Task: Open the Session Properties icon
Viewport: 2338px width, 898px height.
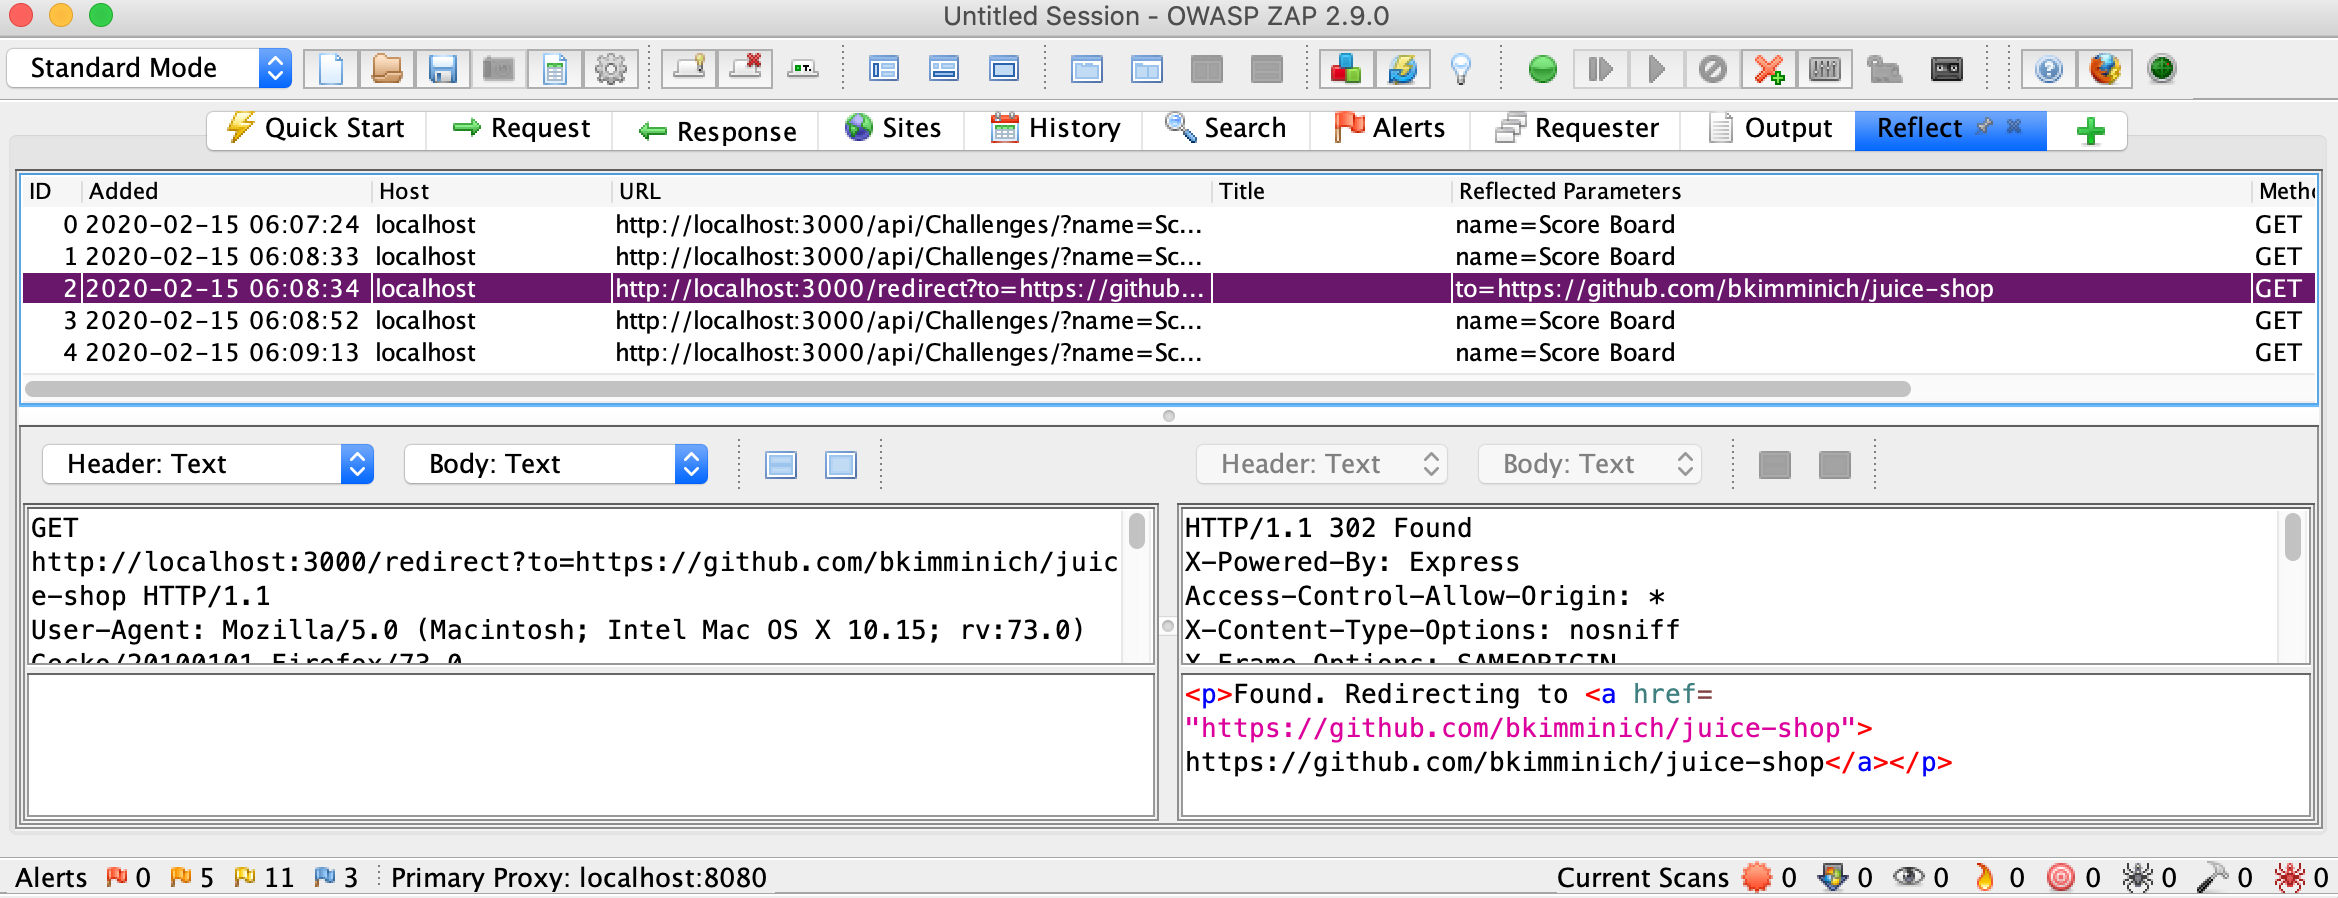Action: [x=555, y=69]
